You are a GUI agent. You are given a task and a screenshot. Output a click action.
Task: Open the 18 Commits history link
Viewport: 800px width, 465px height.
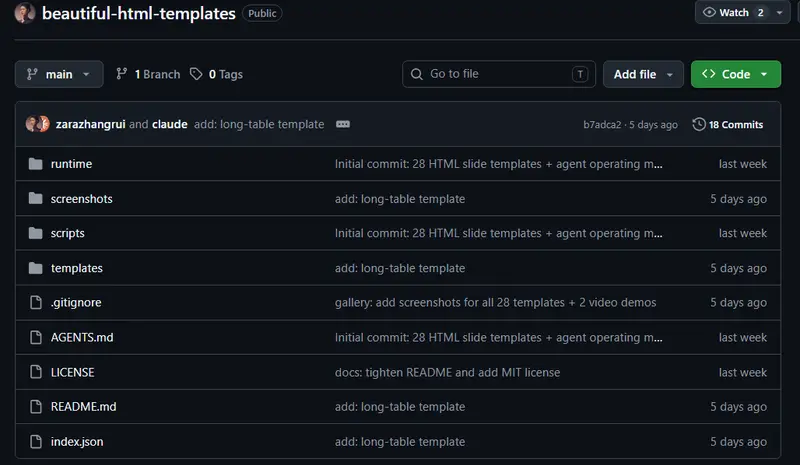point(728,125)
